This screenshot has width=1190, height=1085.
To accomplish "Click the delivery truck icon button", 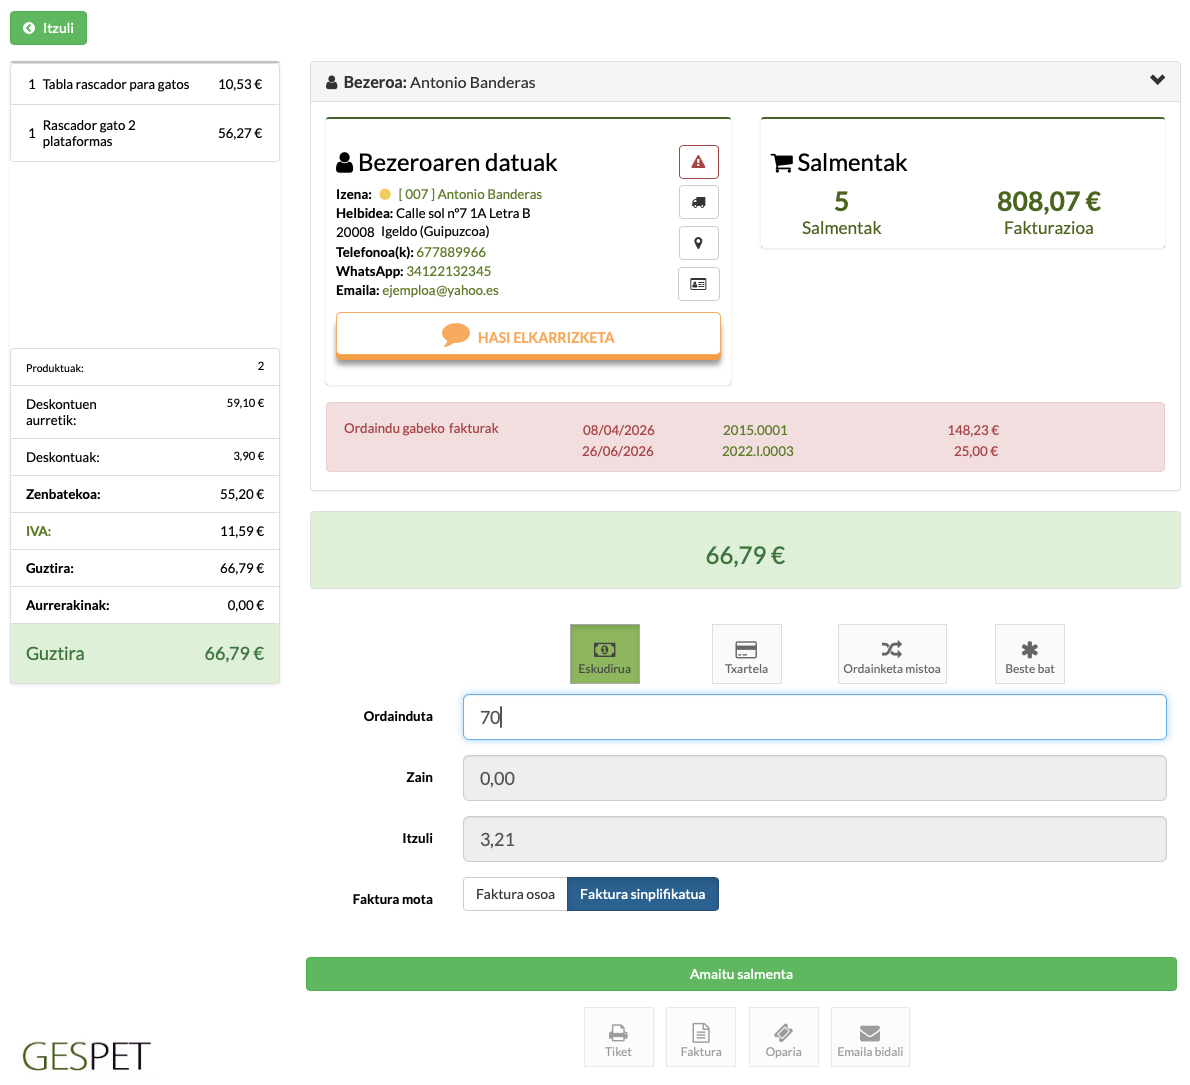I will pos(698,203).
